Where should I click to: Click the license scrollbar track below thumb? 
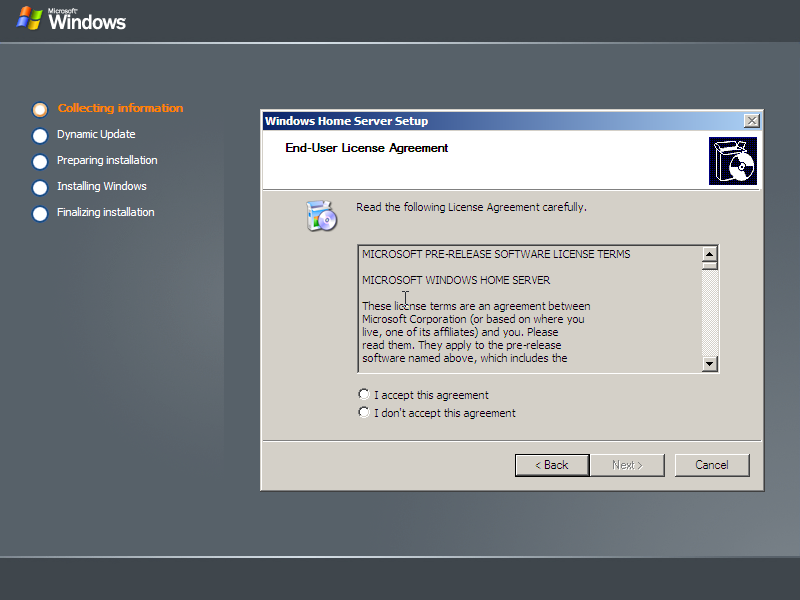(x=710, y=312)
